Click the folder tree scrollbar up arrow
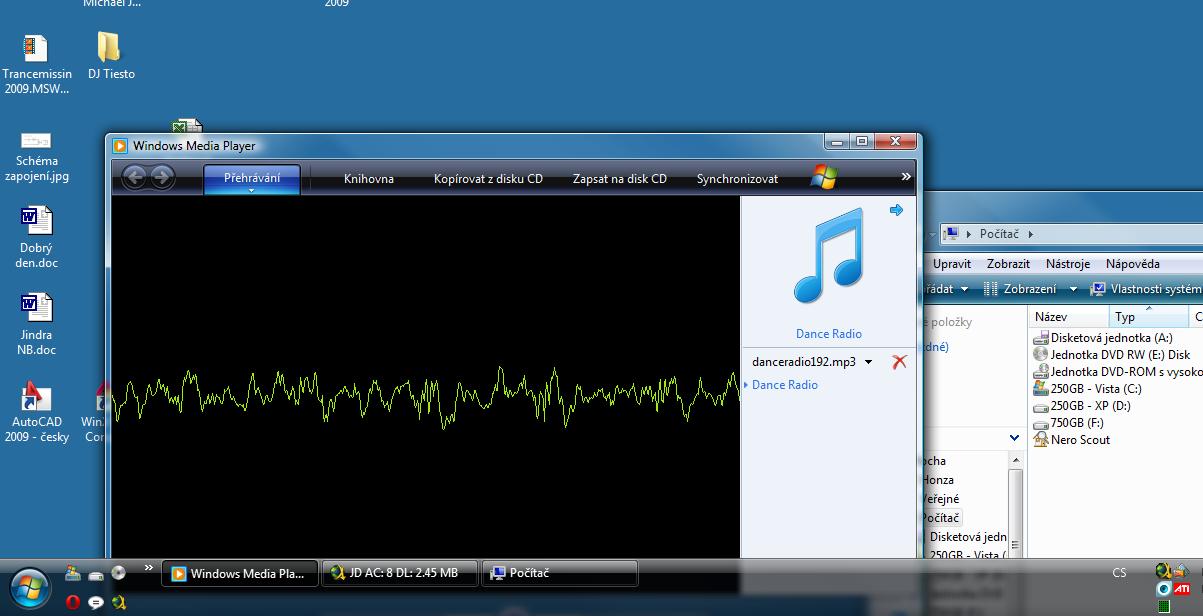The width and height of the screenshot is (1203, 616). click(x=1015, y=462)
